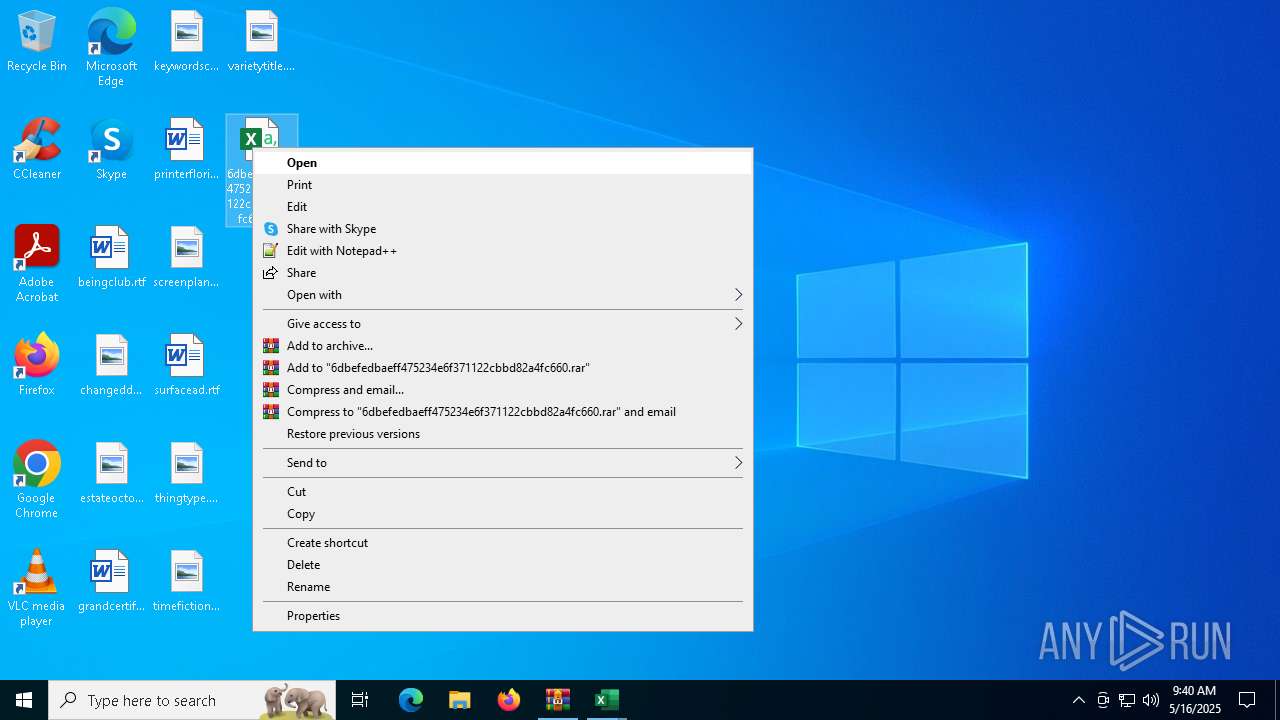Select the beingclub.rtf document icon
The width and height of the screenshot is (1280, 720).
coord(111,258)
